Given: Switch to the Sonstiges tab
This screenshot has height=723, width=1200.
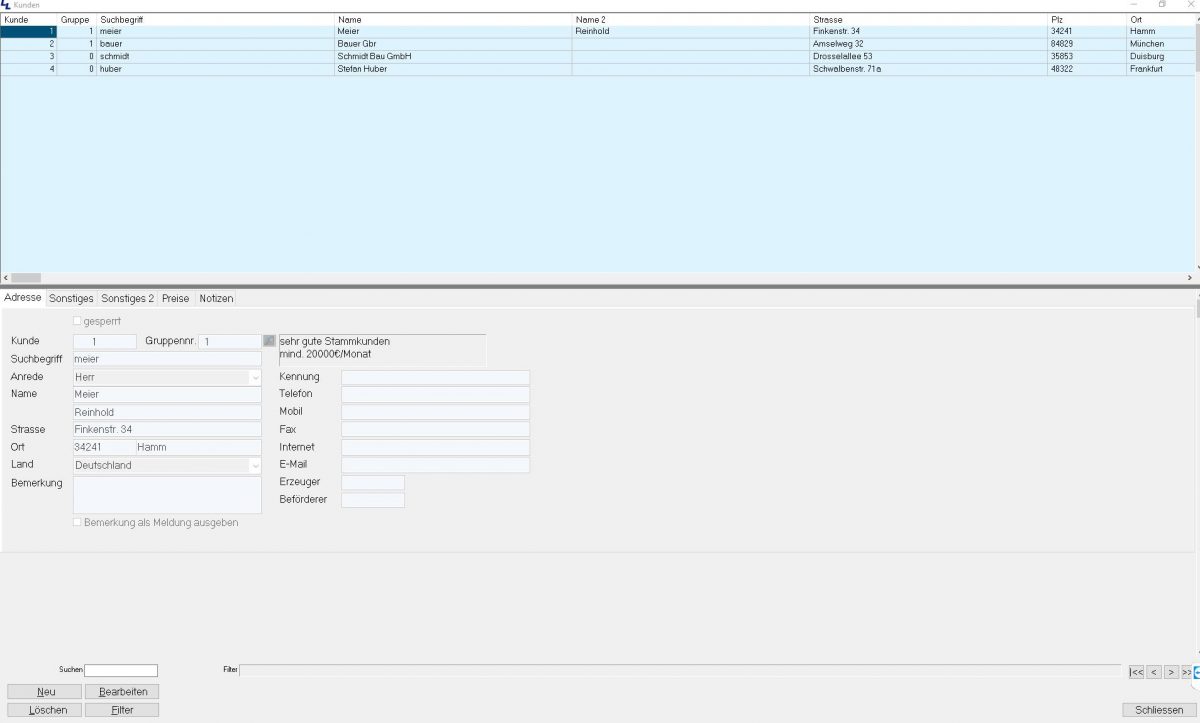Looking at the screenshot, I should point(71,298).
